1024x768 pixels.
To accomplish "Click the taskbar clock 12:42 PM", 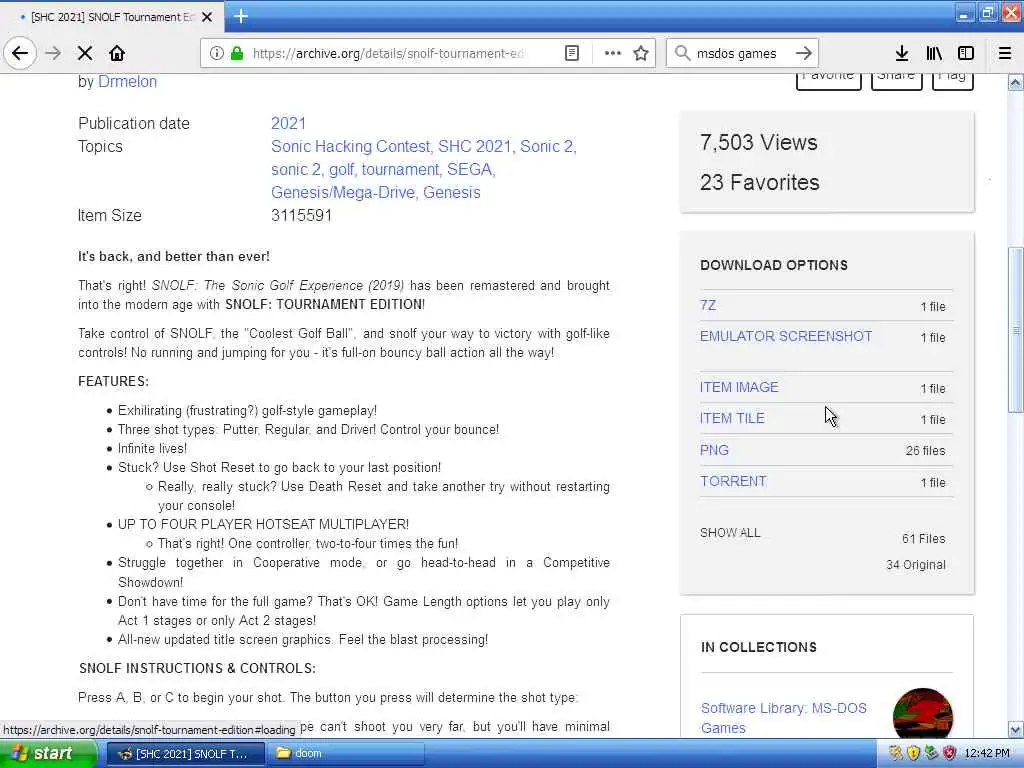I will pyautogui.click(x=987, y=753).
